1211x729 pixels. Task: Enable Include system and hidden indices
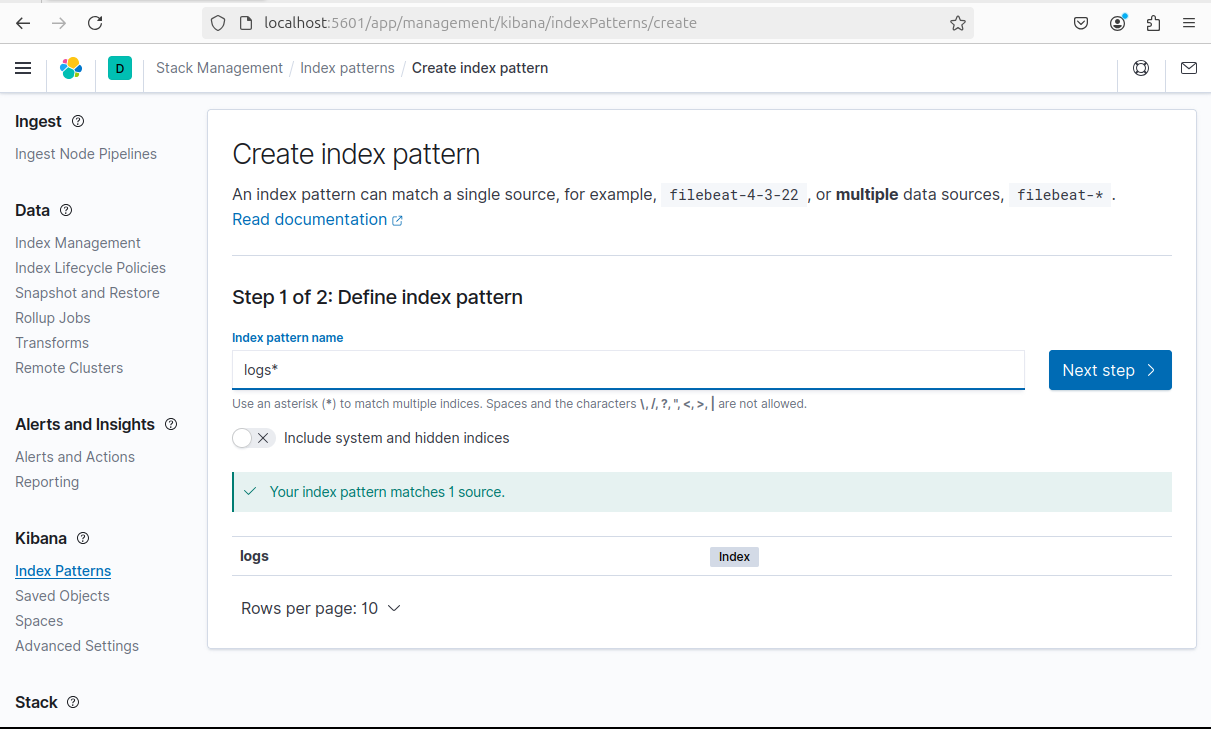click(252, 438)
